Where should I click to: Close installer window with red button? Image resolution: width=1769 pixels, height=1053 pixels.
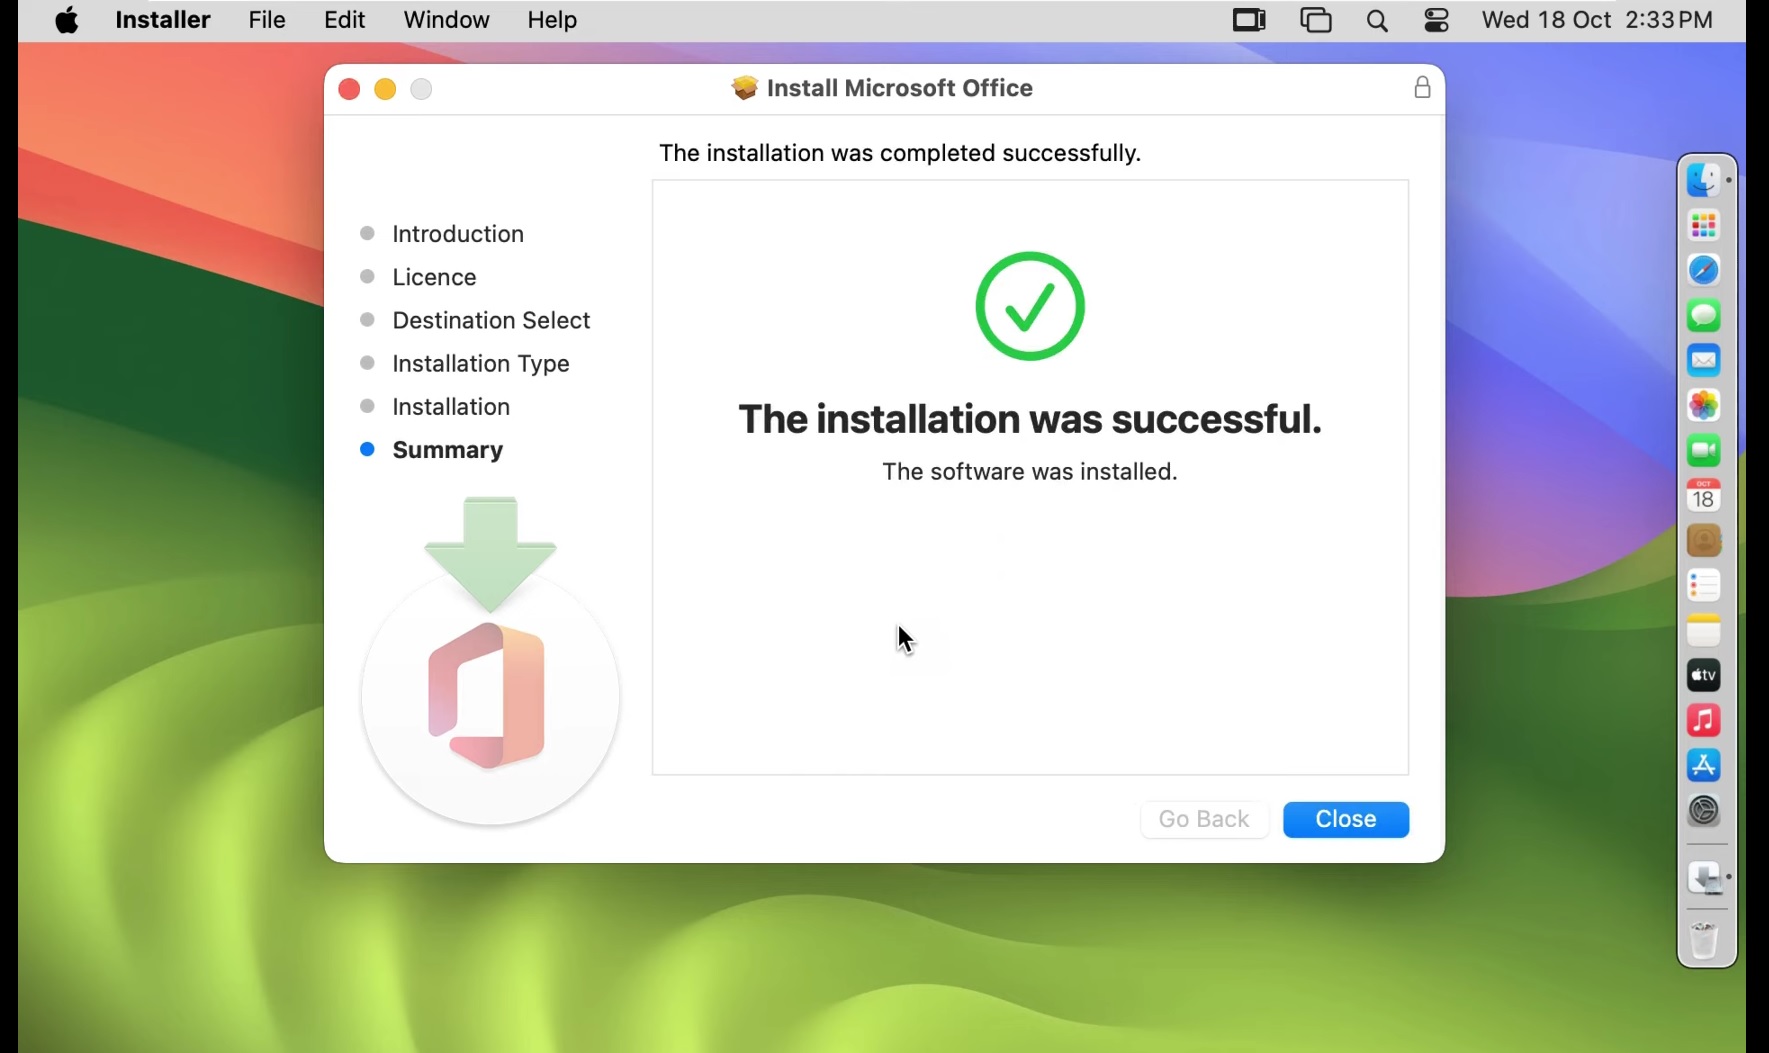click(x=349, y=89)
